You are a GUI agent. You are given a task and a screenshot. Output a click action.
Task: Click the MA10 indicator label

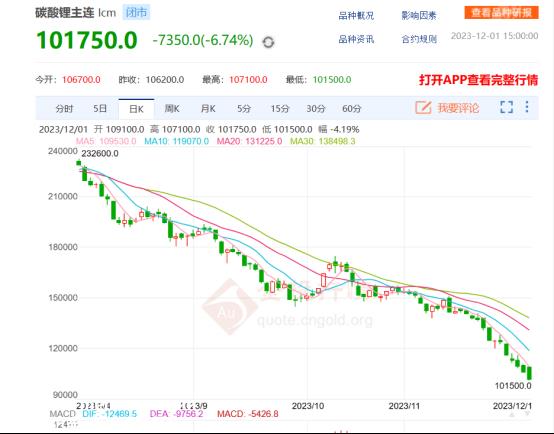[176, 141]
